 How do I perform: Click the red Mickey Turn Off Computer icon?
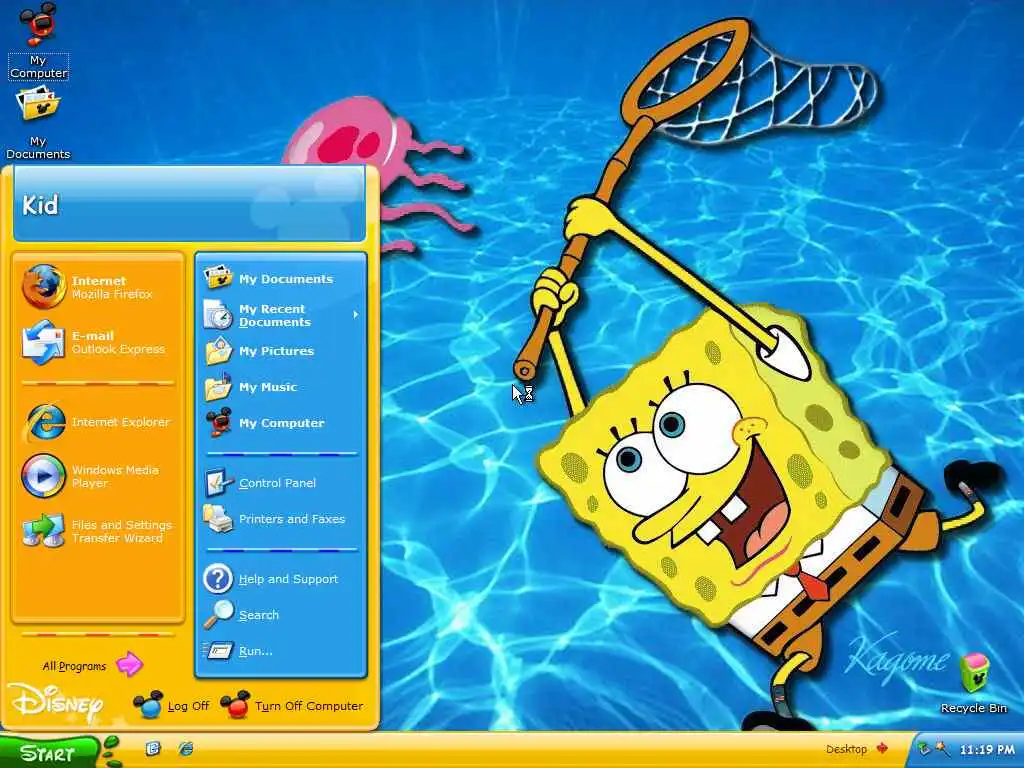pyautogui.click(x=235, y=705)
